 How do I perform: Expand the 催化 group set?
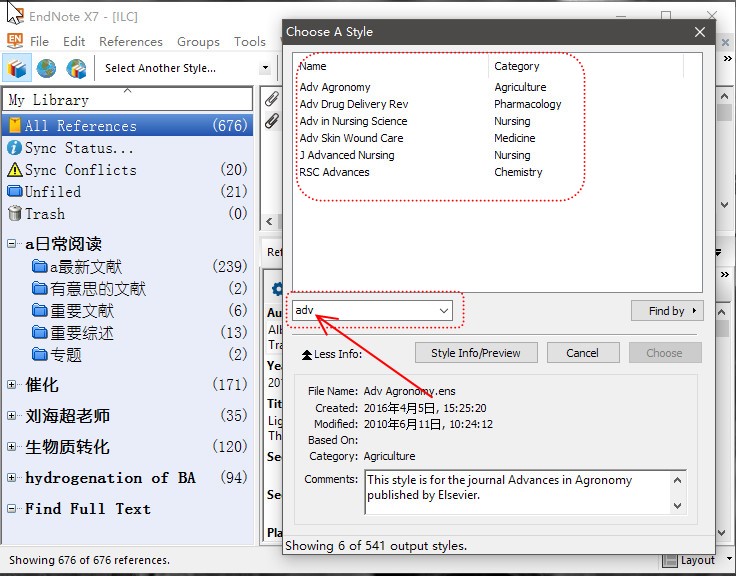pos(12,385)
